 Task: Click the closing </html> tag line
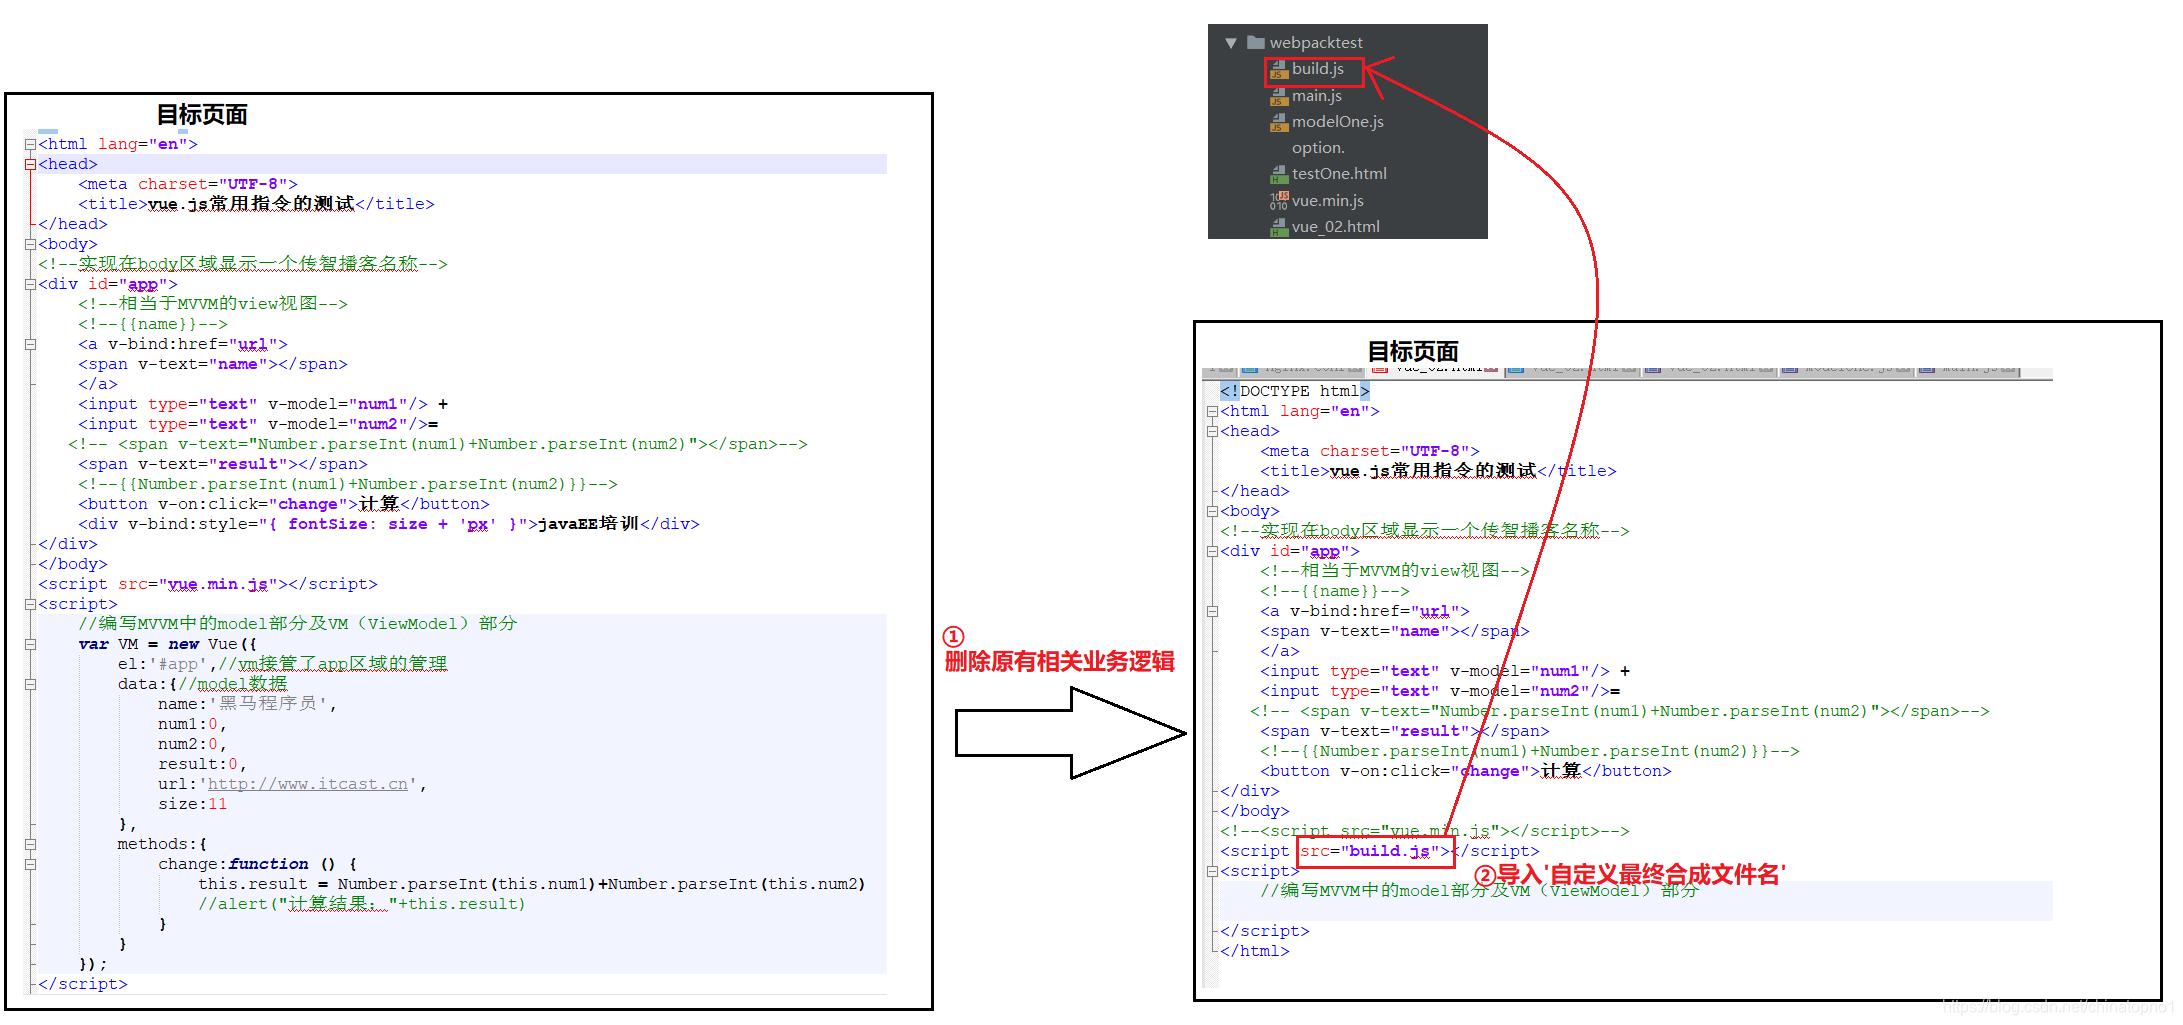(x=1254, y=951)
